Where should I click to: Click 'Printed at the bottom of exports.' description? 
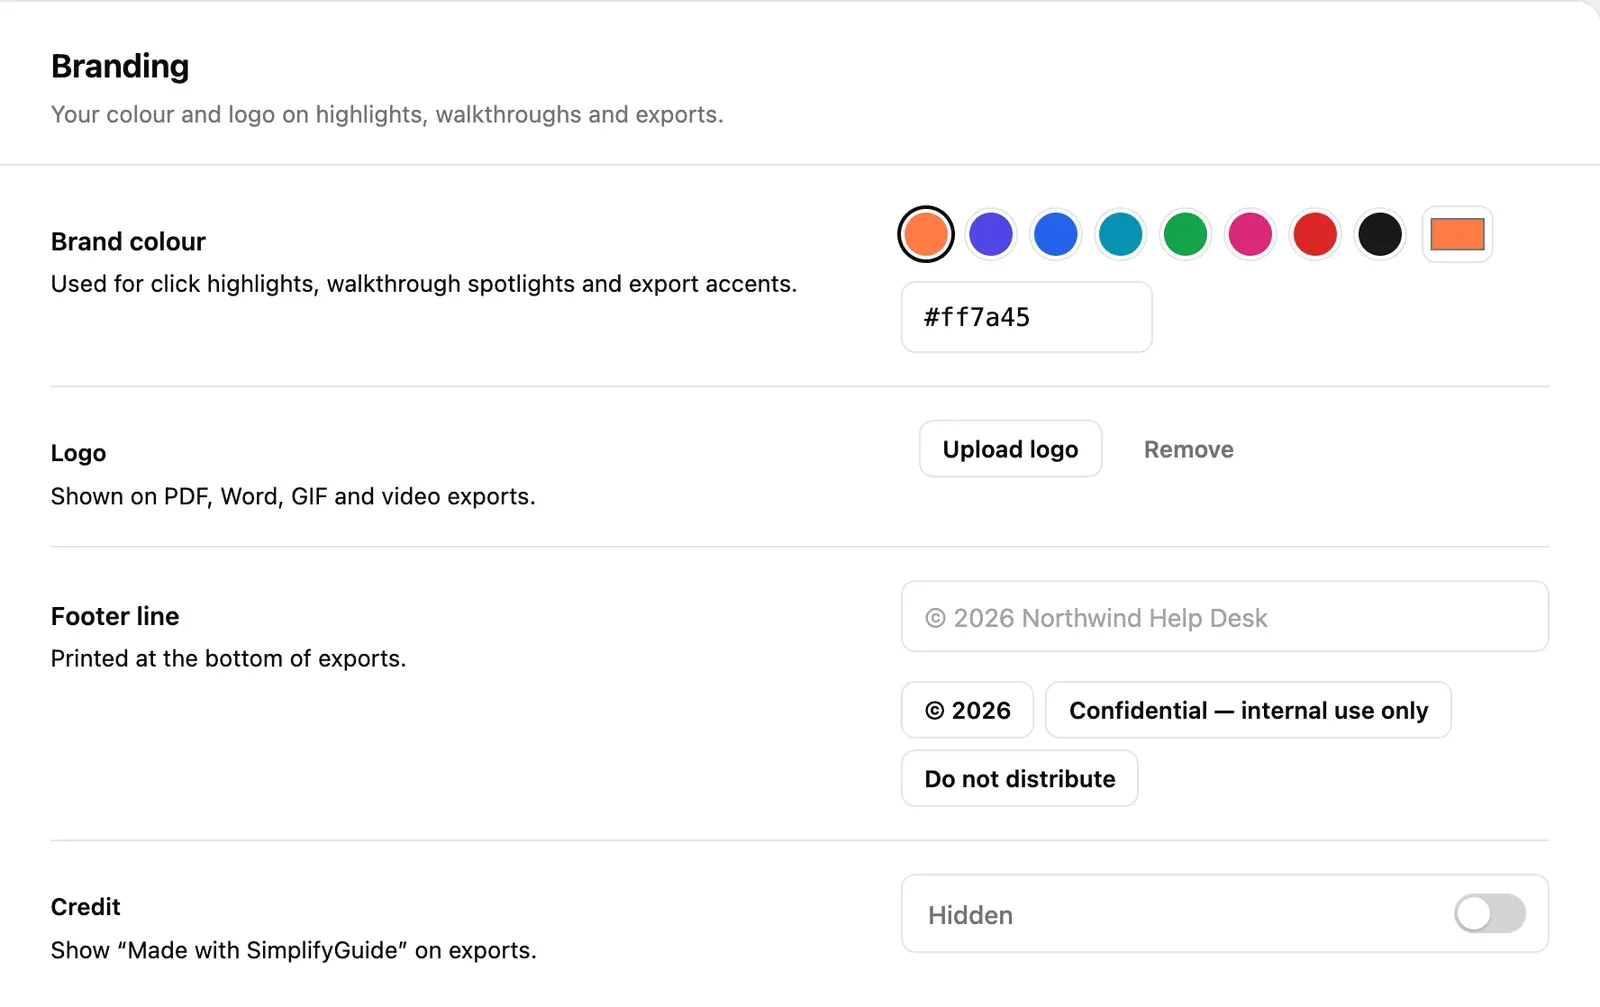[228, 658]
